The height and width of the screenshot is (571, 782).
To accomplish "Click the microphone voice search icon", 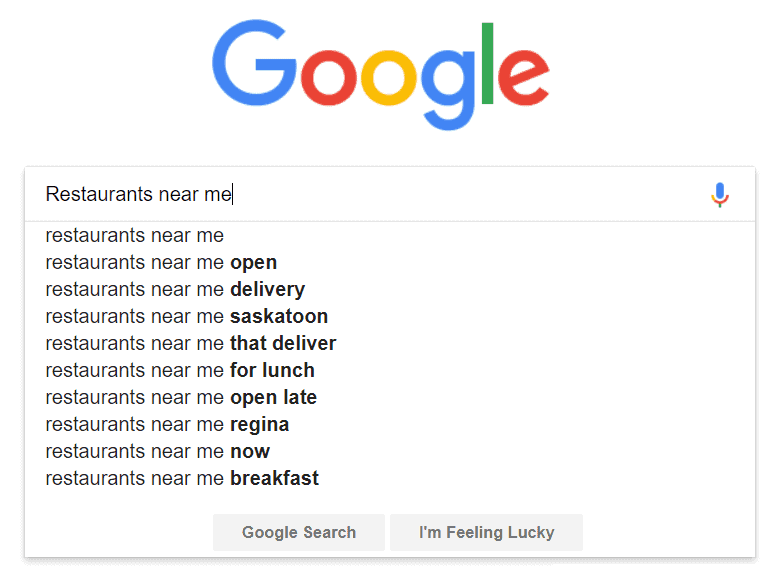I will [720, 195].
